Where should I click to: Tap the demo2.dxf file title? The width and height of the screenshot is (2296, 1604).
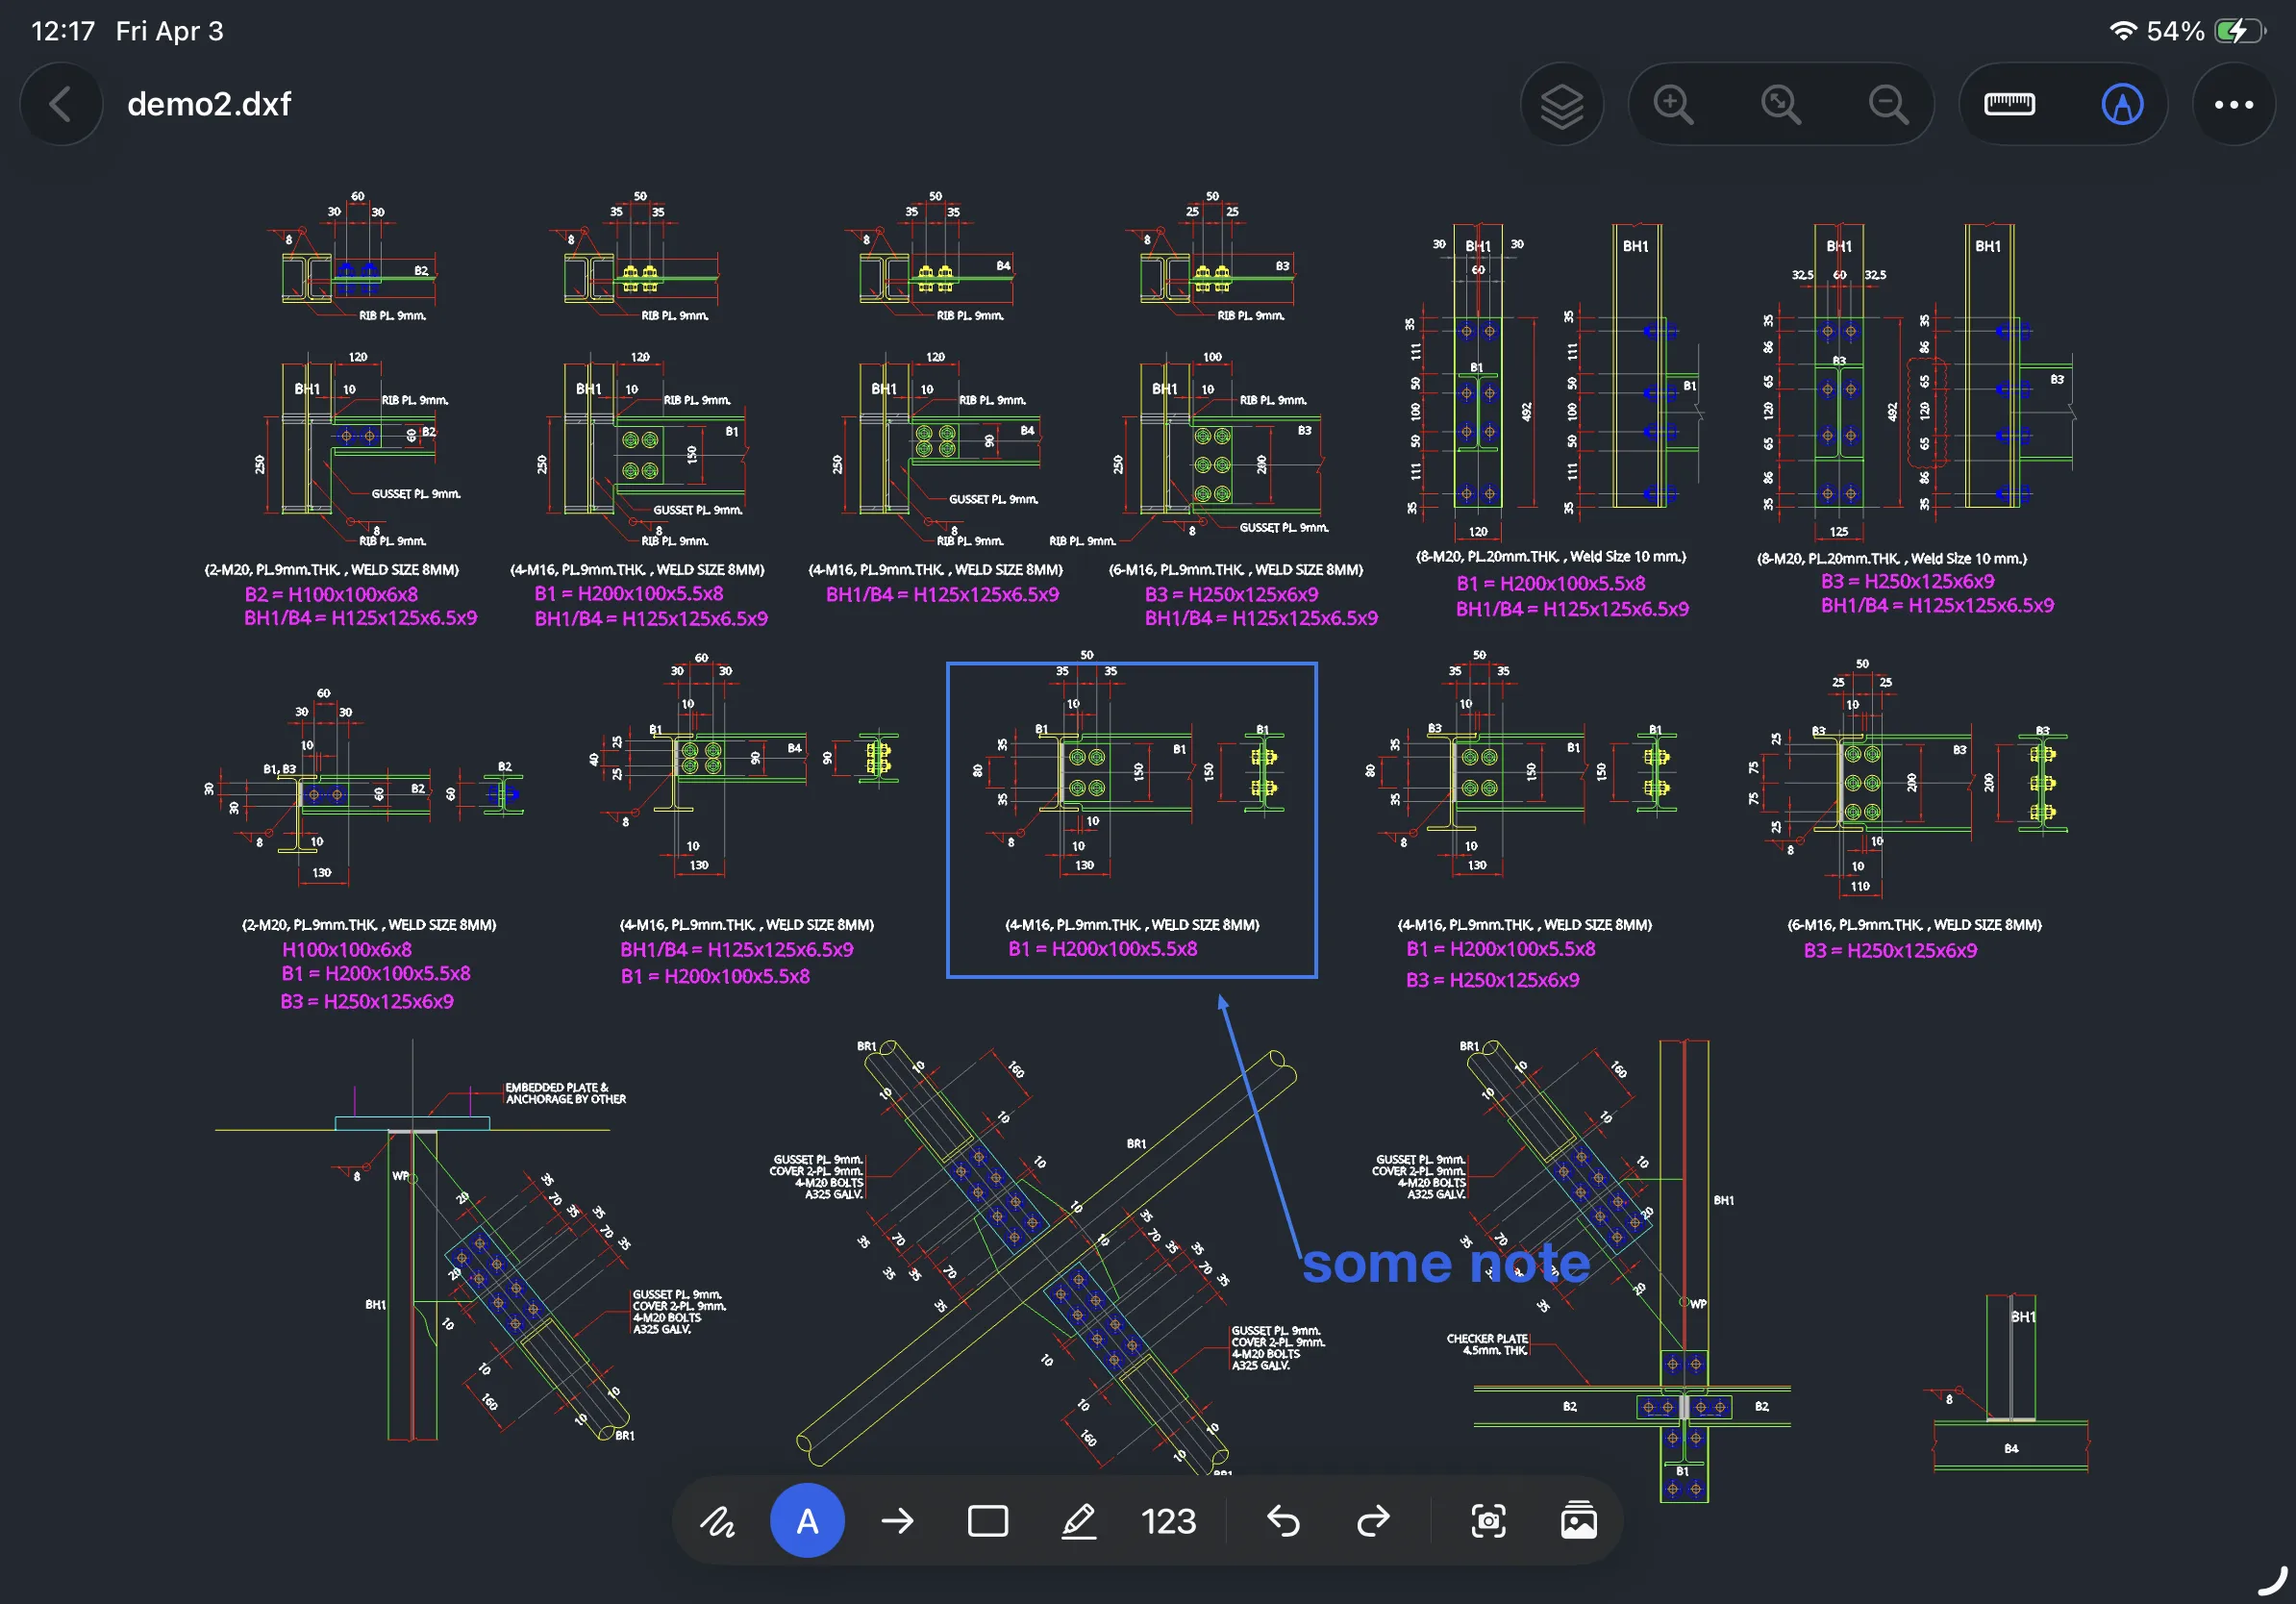coord(209,104)
